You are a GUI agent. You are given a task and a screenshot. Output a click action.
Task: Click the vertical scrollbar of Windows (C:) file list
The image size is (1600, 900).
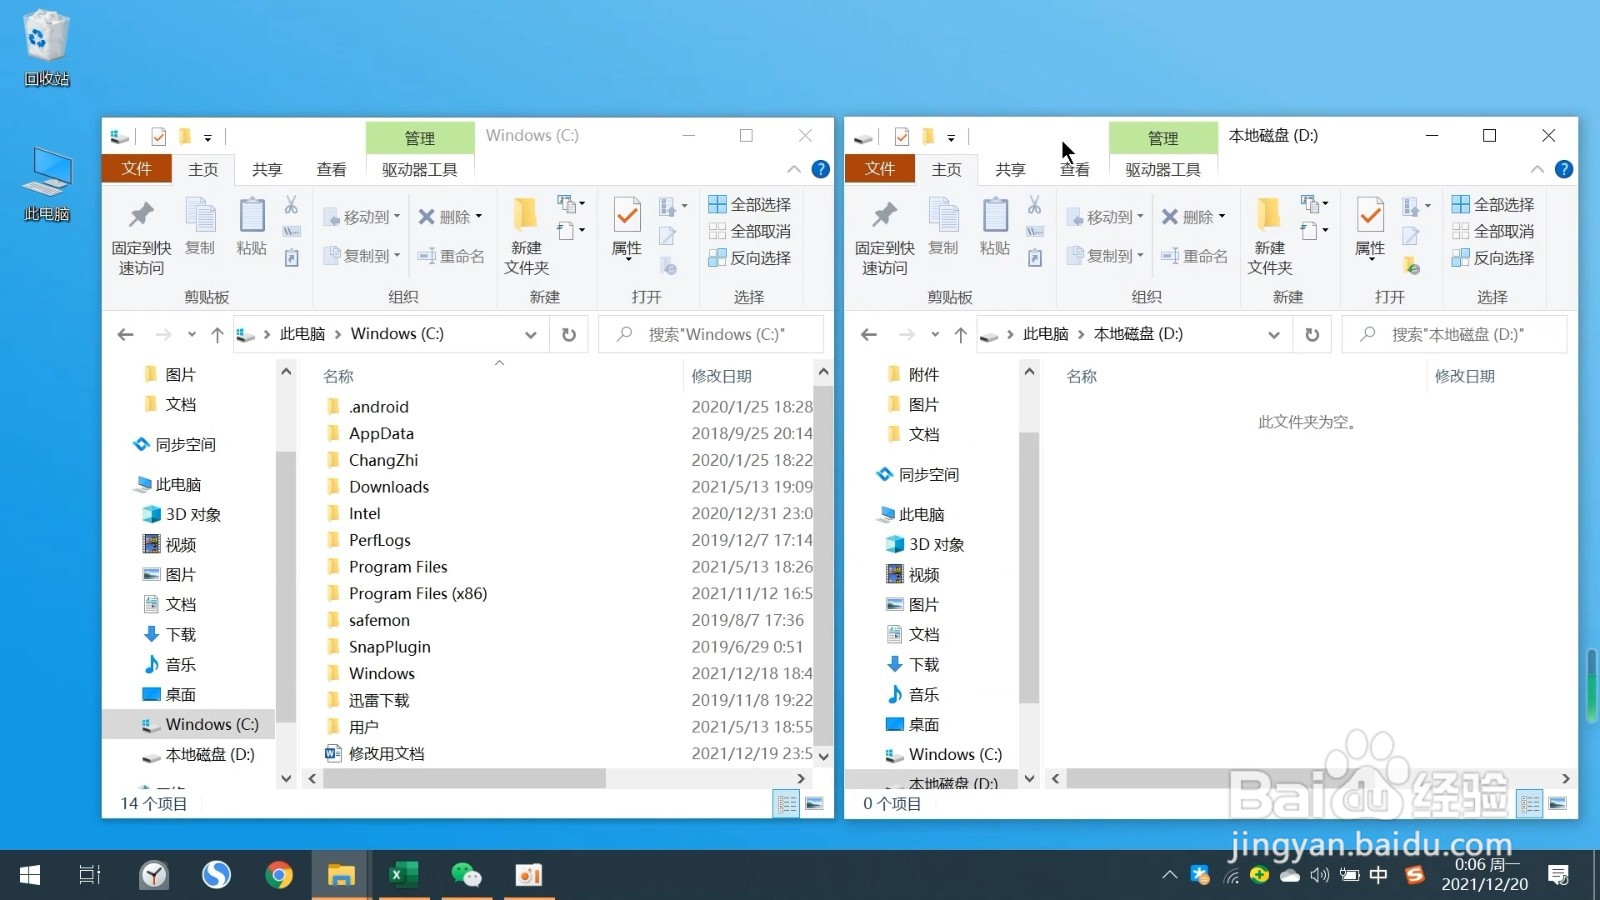coord(824,566)
